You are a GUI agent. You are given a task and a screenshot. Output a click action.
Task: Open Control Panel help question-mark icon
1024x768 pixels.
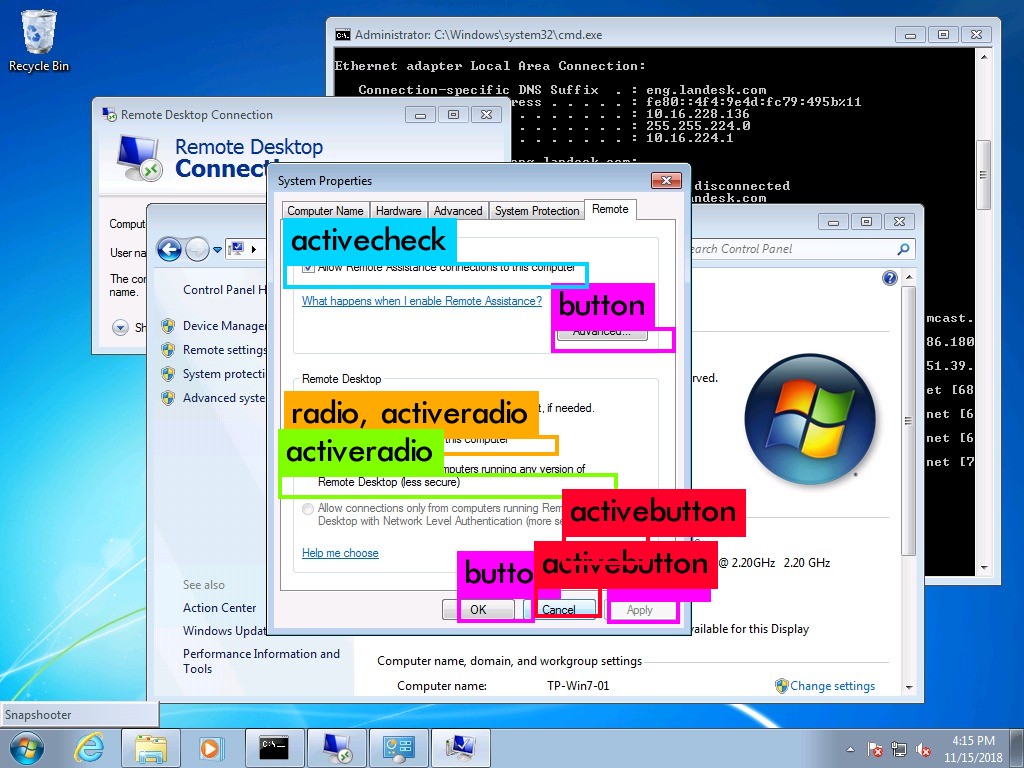tap(889, 278)
